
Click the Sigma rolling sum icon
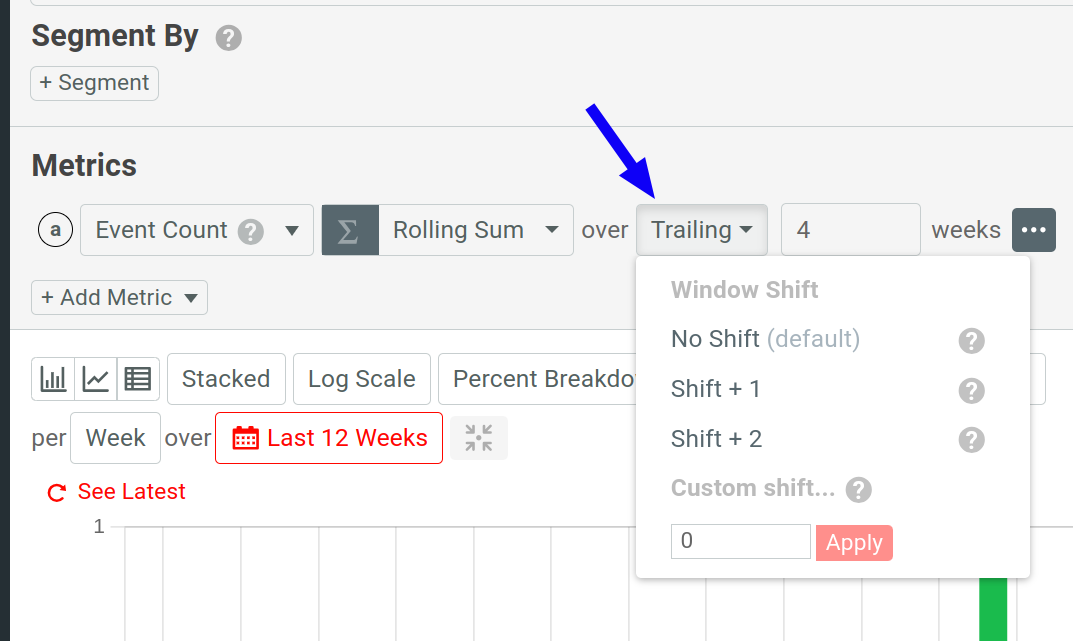350,229
